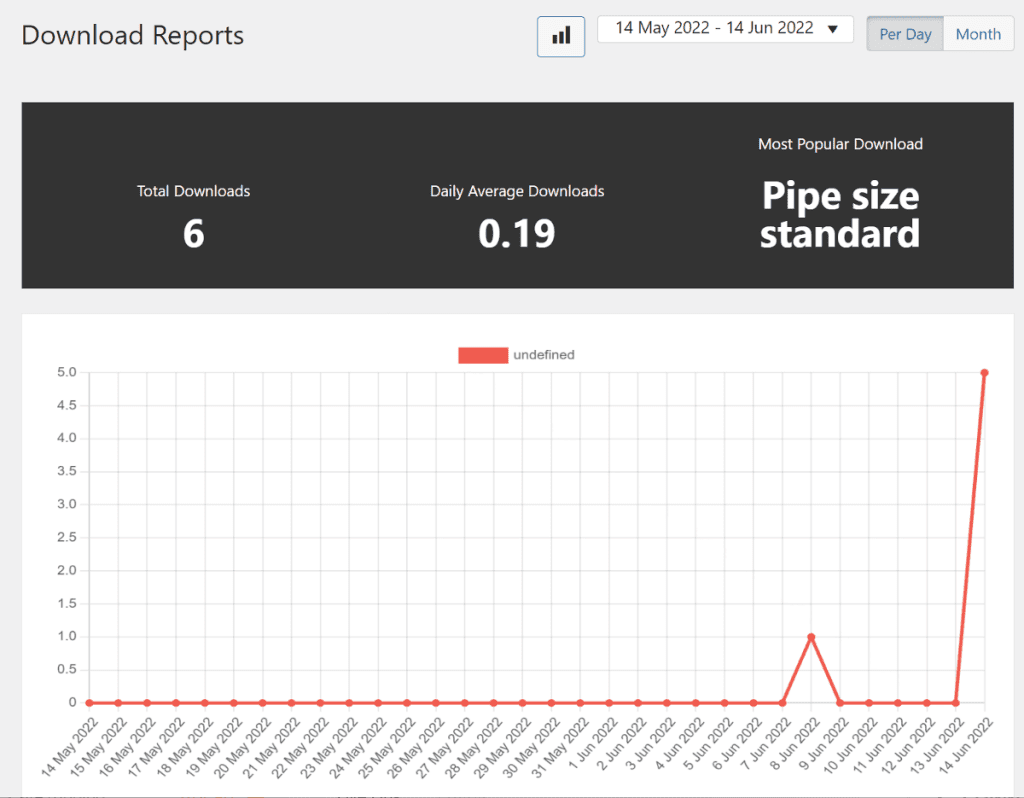Image resolution: width=1024 pixels, height=798 pixels.
Task: Click the 7 Jun 2022 data point
Action: click(x=782, y=703)
